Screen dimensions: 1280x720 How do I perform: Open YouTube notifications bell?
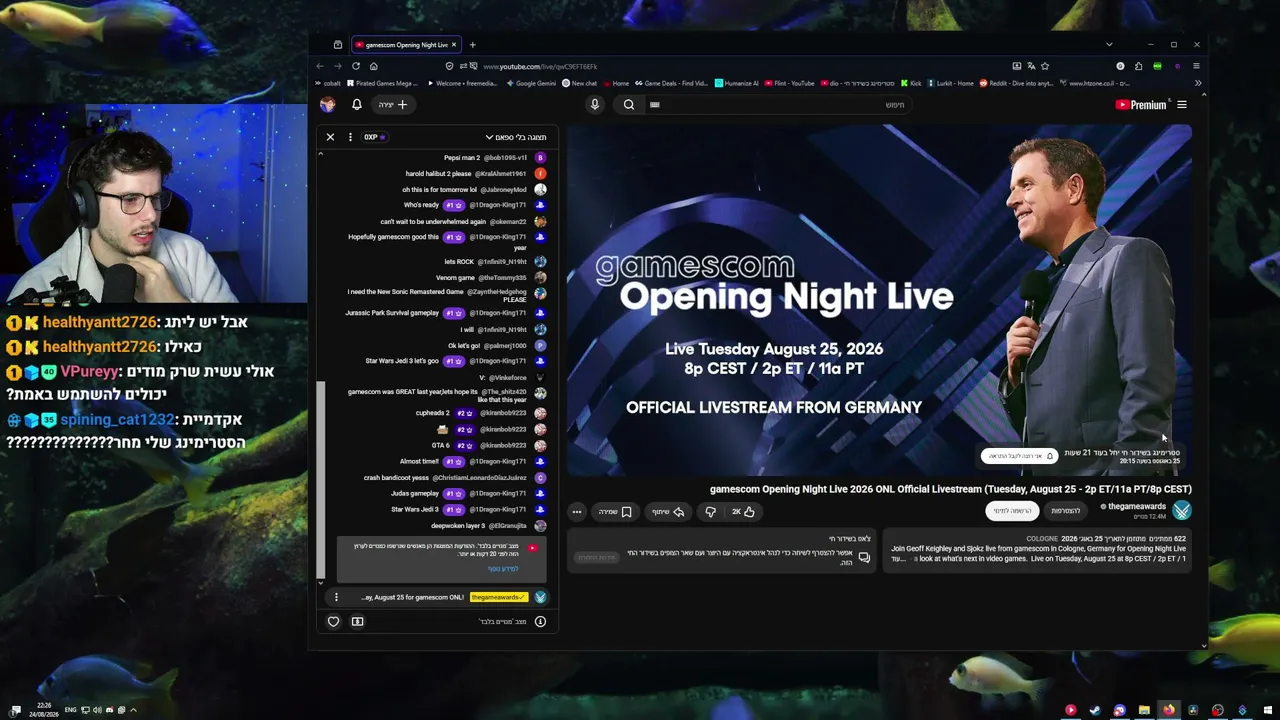pos(357,104)
